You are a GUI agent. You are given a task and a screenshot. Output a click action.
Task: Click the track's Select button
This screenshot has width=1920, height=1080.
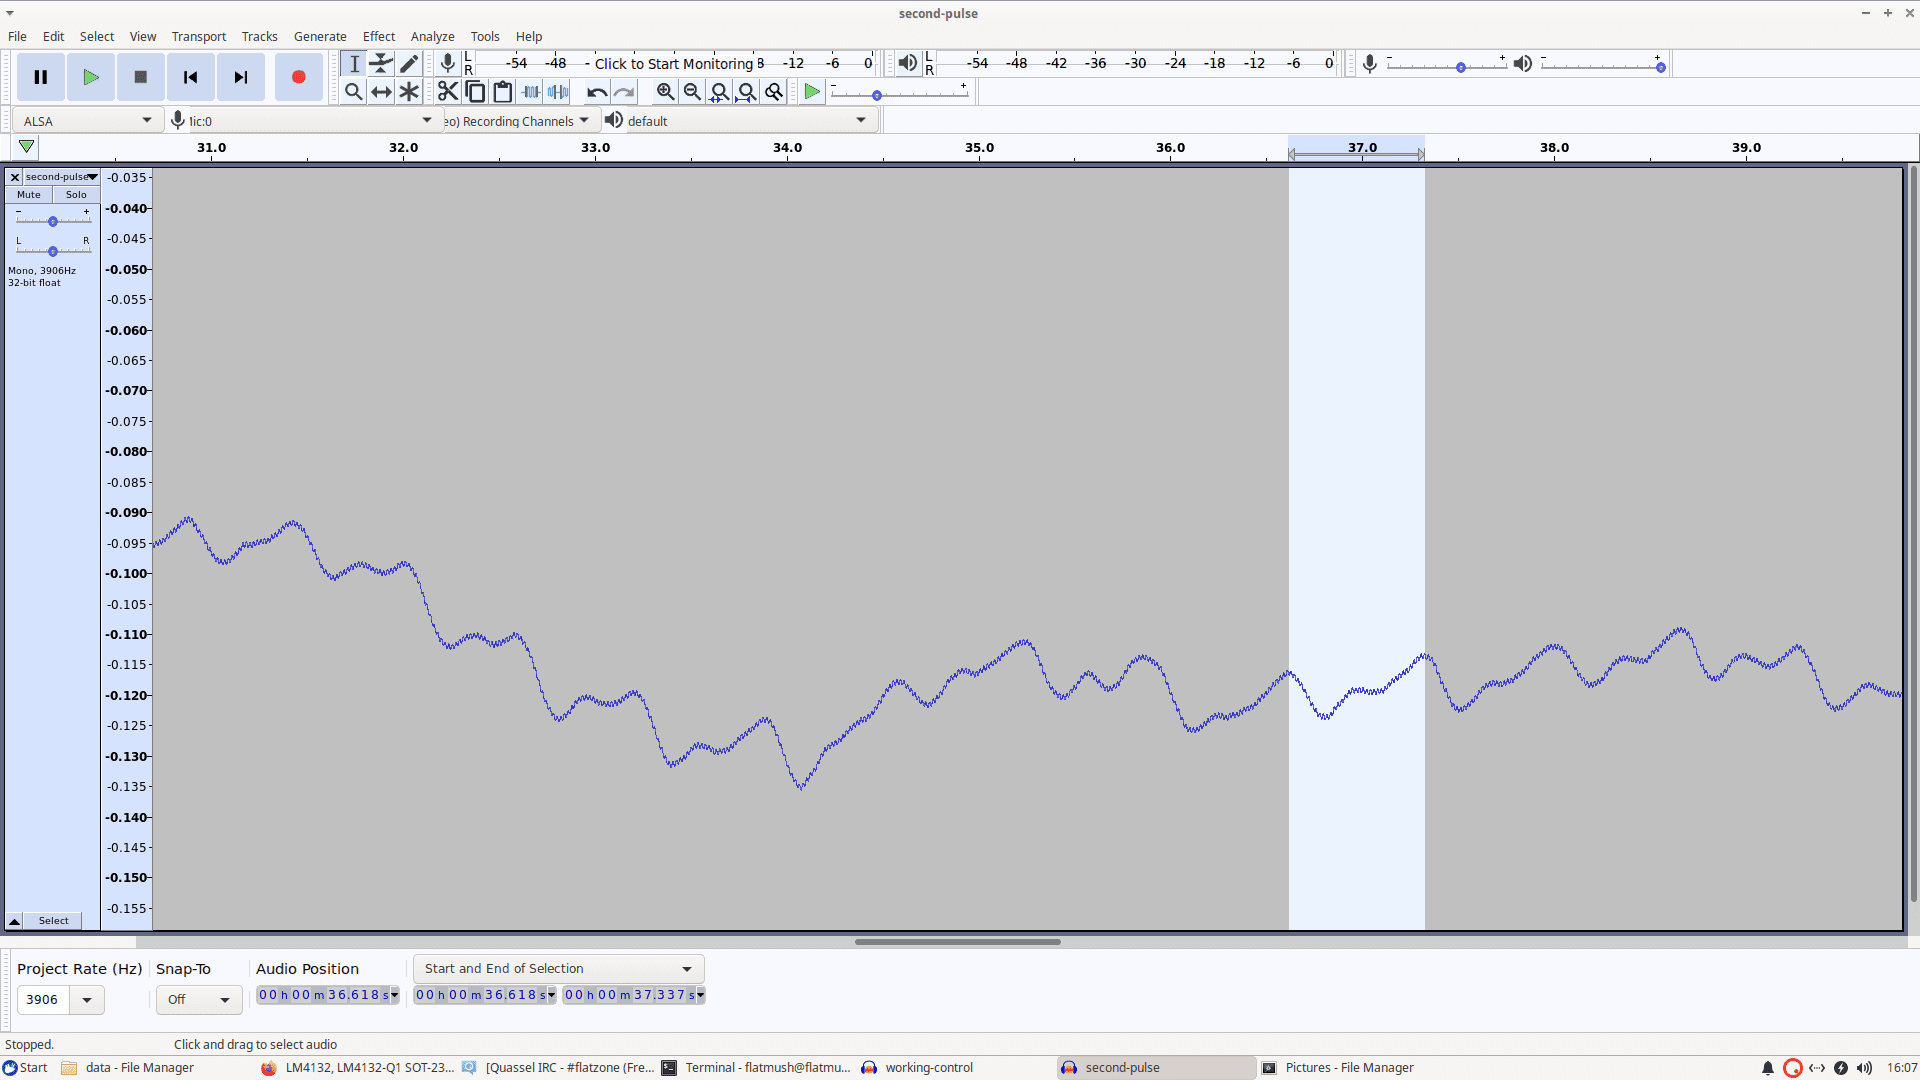54,921
